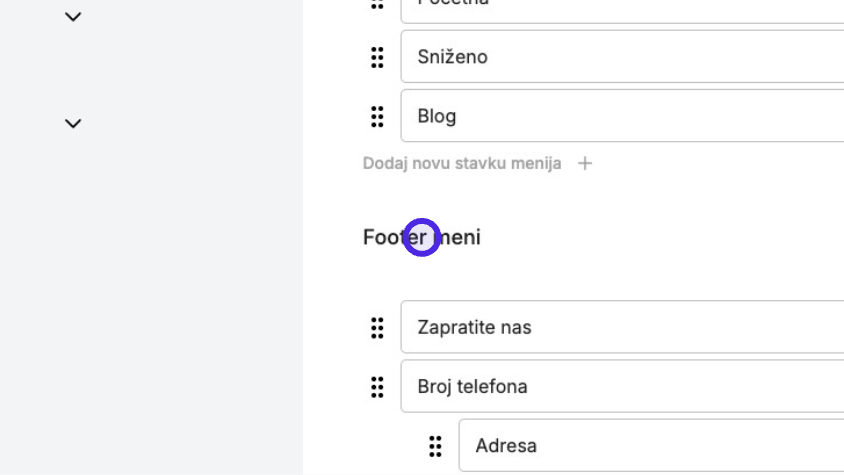Click into the Broj telefona field
The width and height of the screenshot is (844, 475).
click(622, 386)
